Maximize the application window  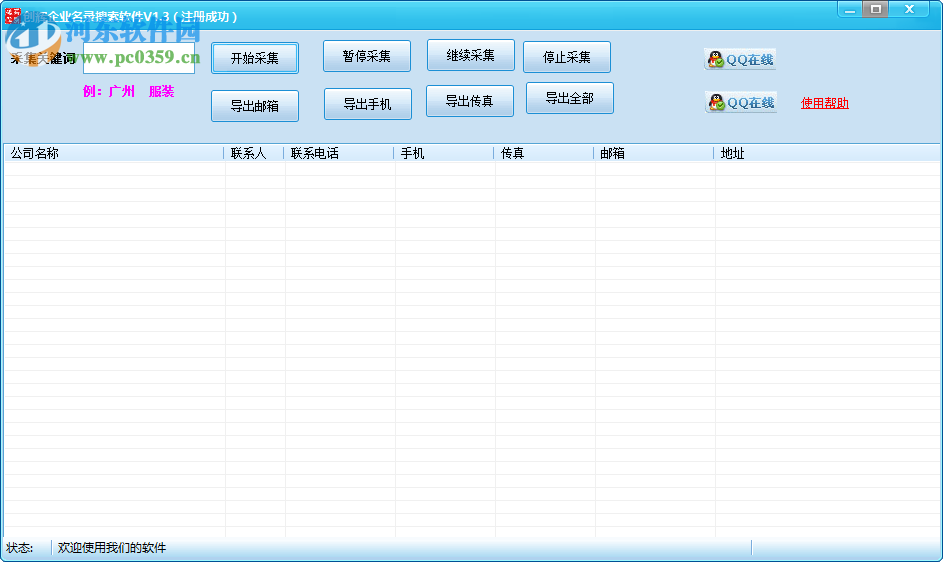tap(876, 9)
